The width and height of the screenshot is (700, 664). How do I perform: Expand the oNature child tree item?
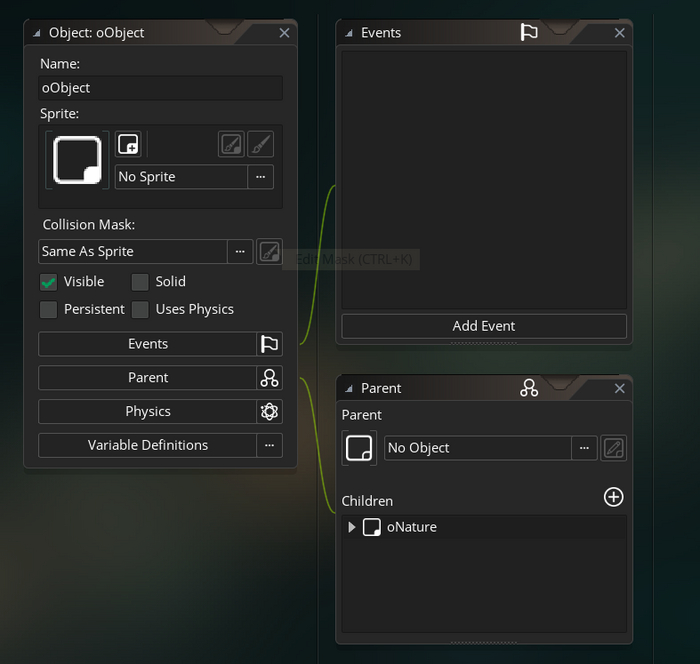click(351, 527)
